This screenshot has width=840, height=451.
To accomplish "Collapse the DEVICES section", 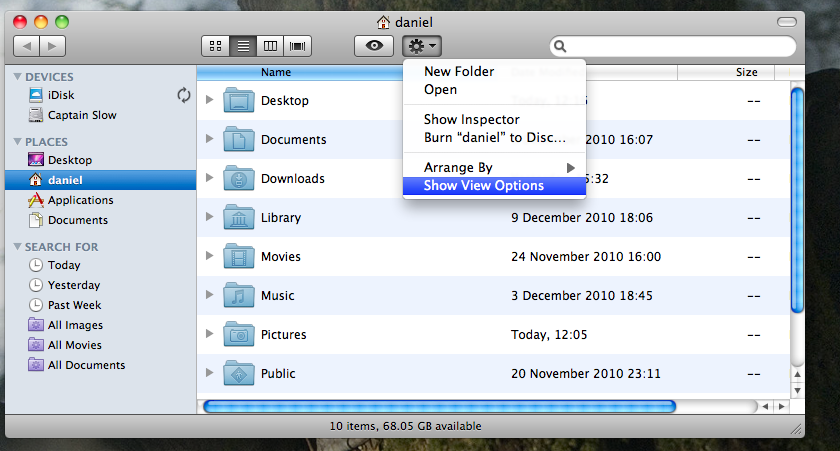I will 18,77.
